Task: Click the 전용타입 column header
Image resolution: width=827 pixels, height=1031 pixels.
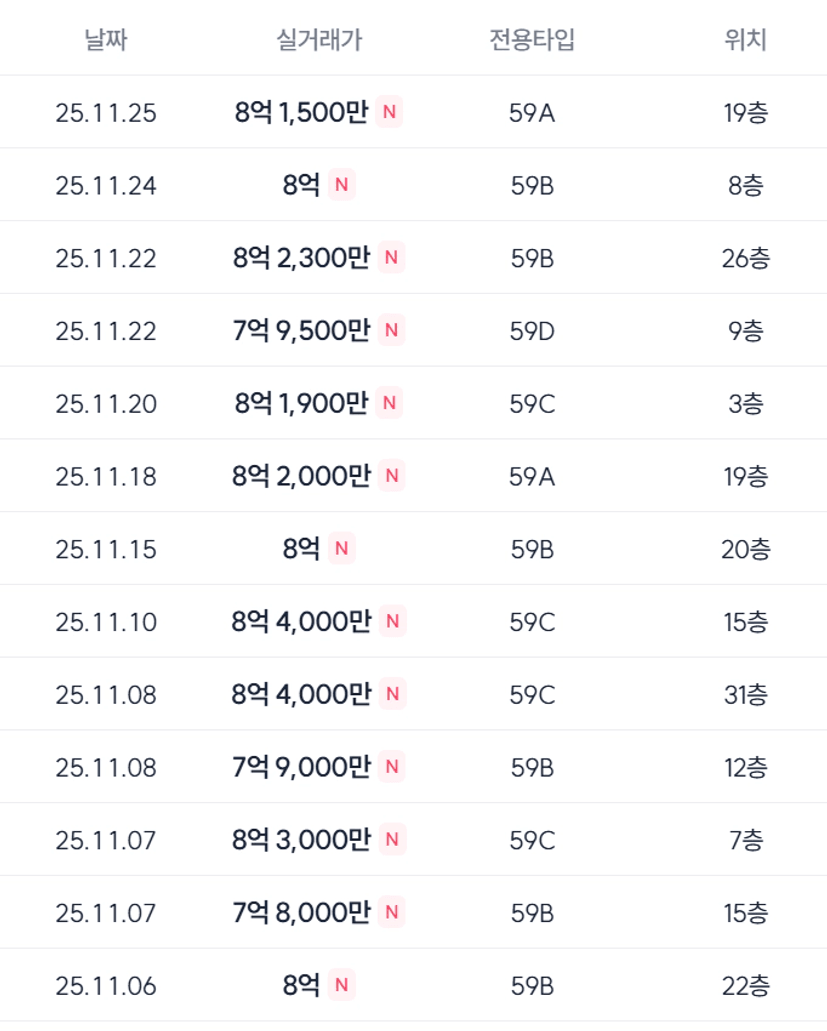Action: pyautogui.click(x=532, y=40)
